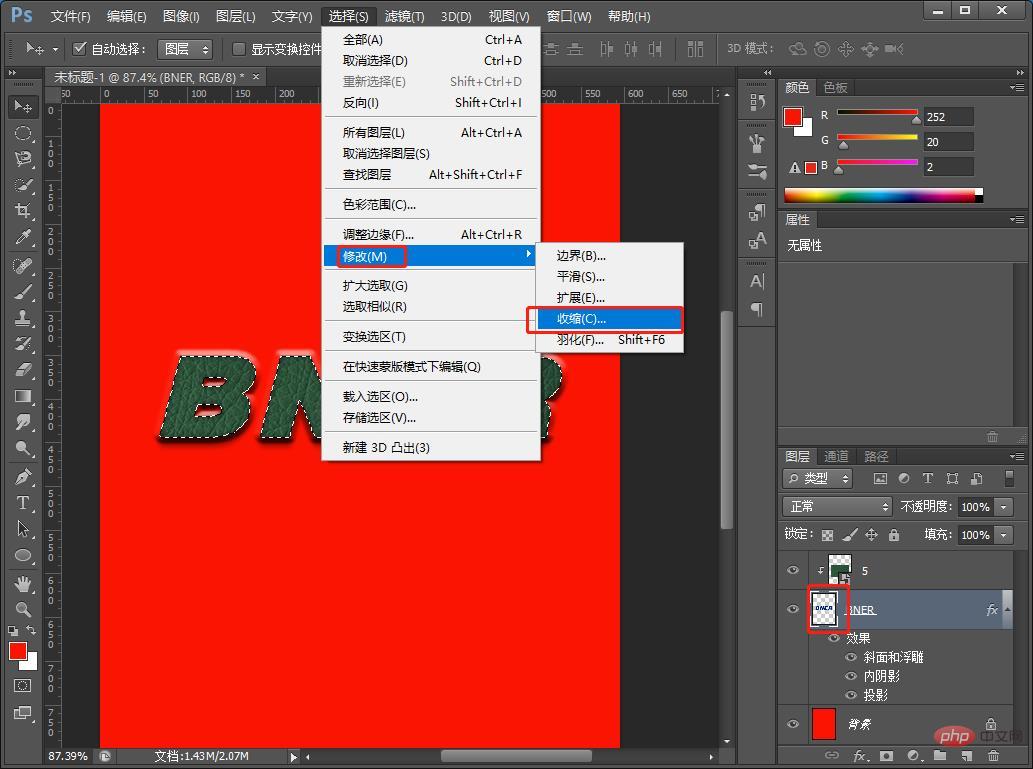
Task: Open the Character panel icon
Action: click(757, 281)
